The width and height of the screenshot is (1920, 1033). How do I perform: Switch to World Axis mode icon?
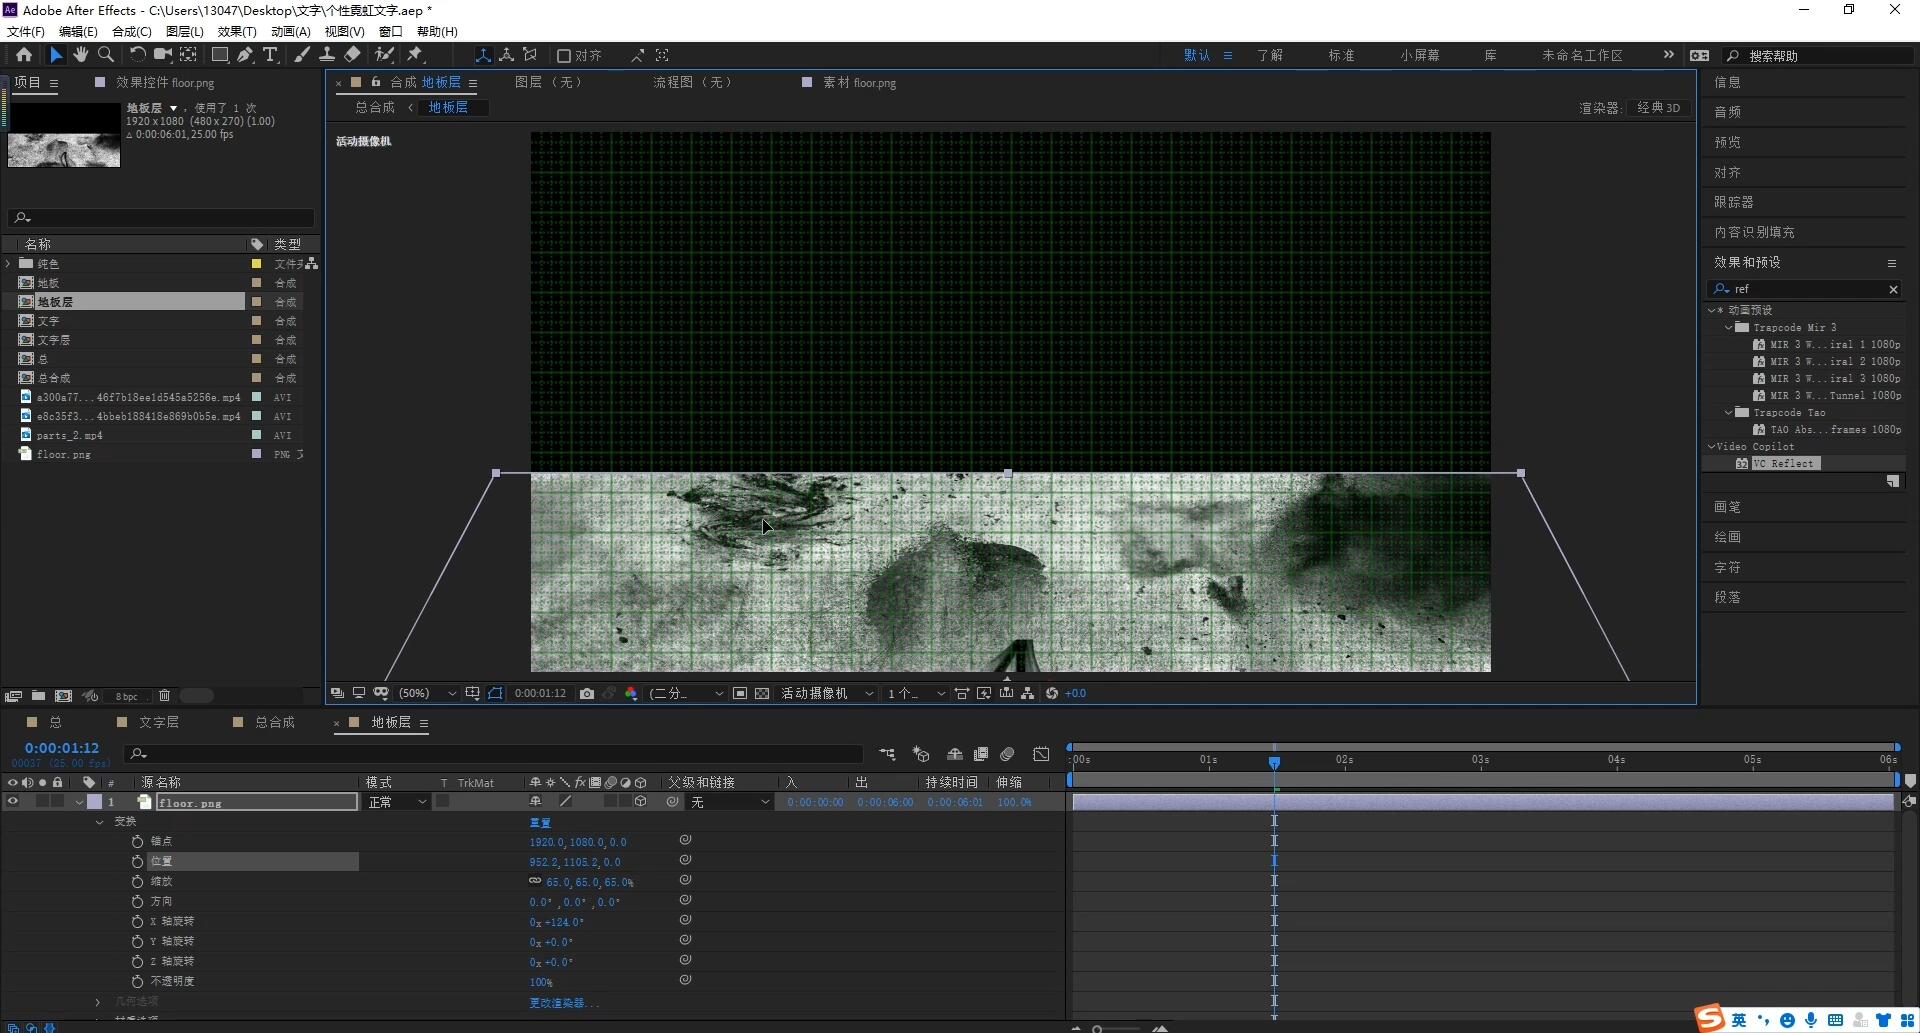[507, 55]
